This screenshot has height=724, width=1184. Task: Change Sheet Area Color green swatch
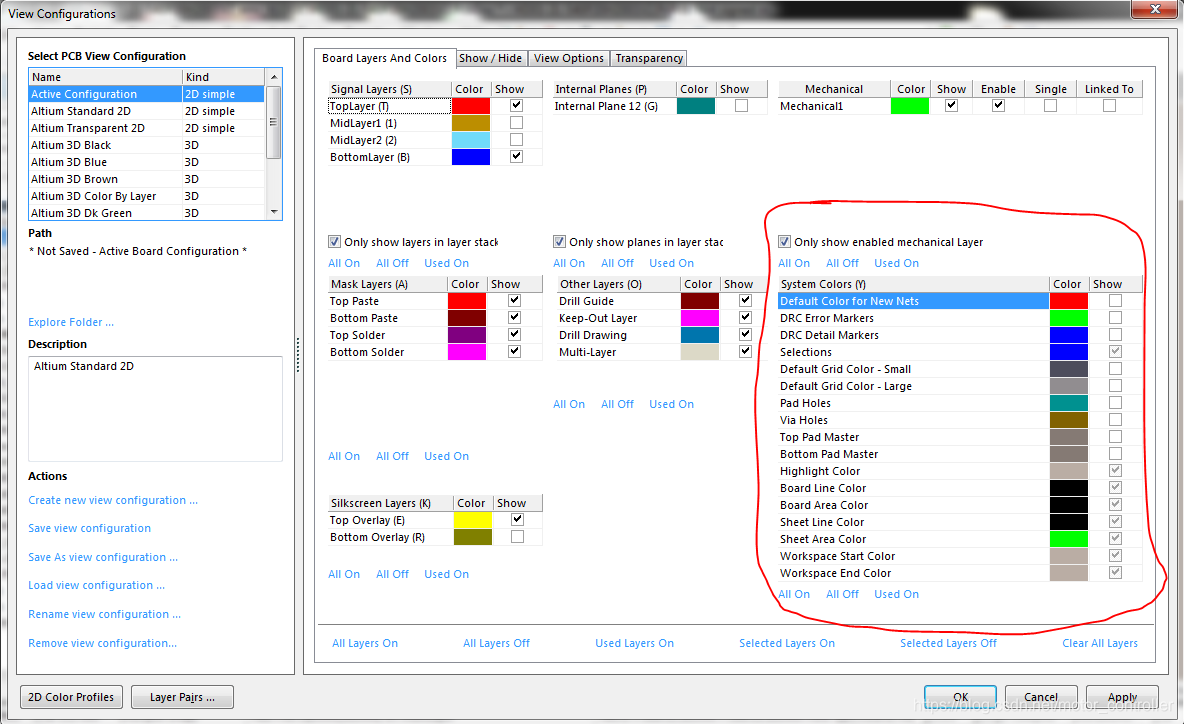pyautogui.click(x=1068, y=539)
